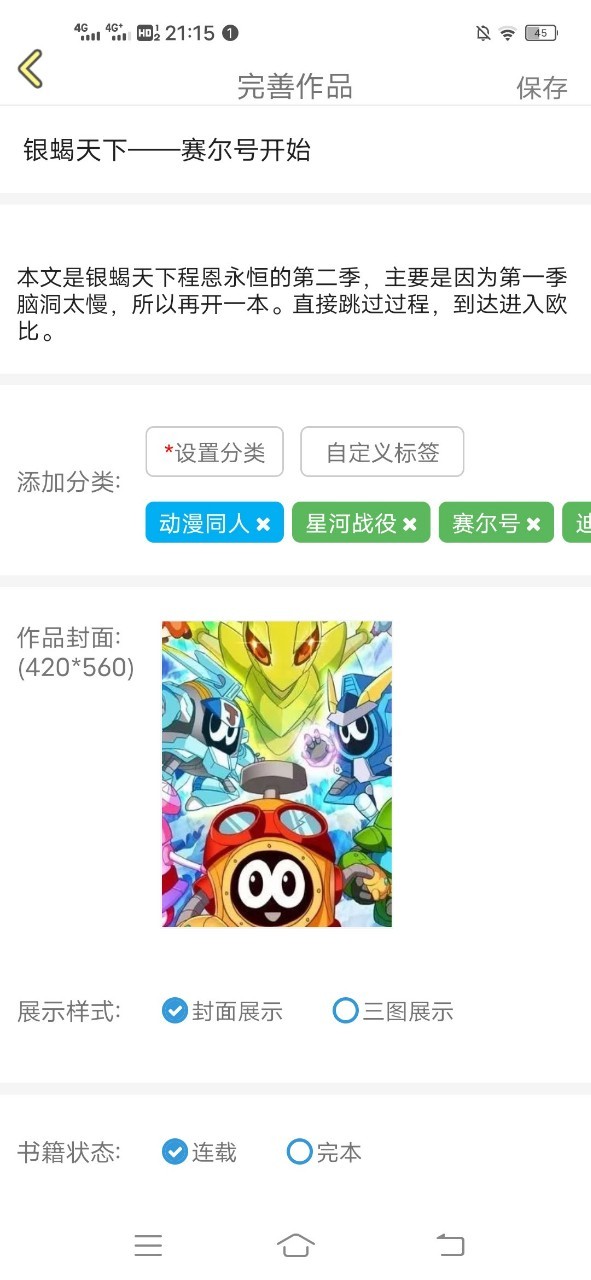591x1280 pixels.
Task: Change the work cover image
Action: pos(277,774)
